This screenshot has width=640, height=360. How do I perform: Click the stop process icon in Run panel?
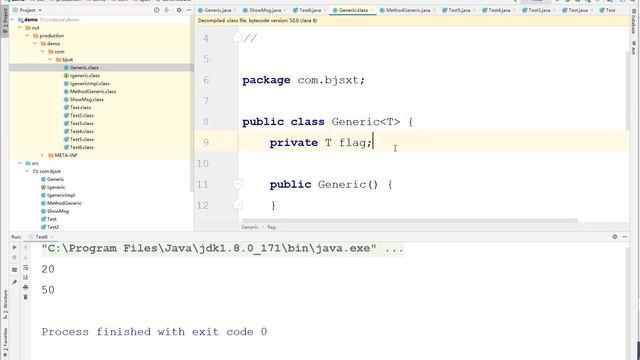click(14, 258)
